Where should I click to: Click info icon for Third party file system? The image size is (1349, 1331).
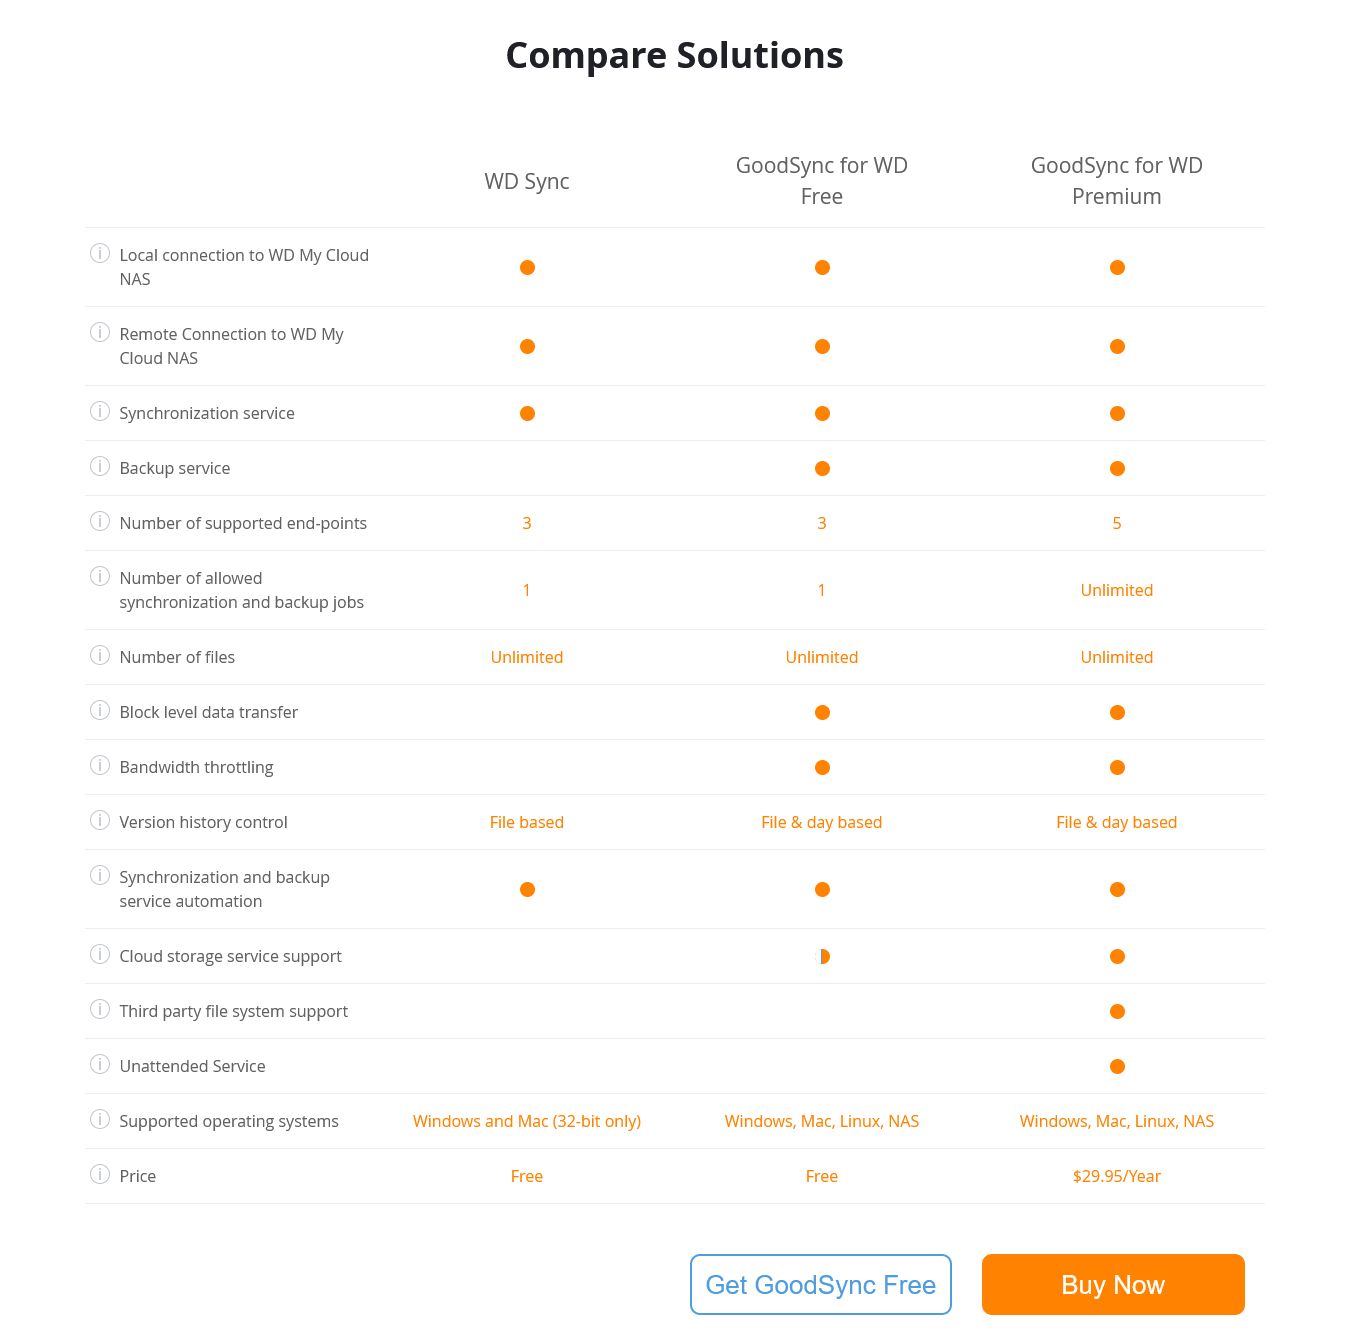(x=100, y=1009)
